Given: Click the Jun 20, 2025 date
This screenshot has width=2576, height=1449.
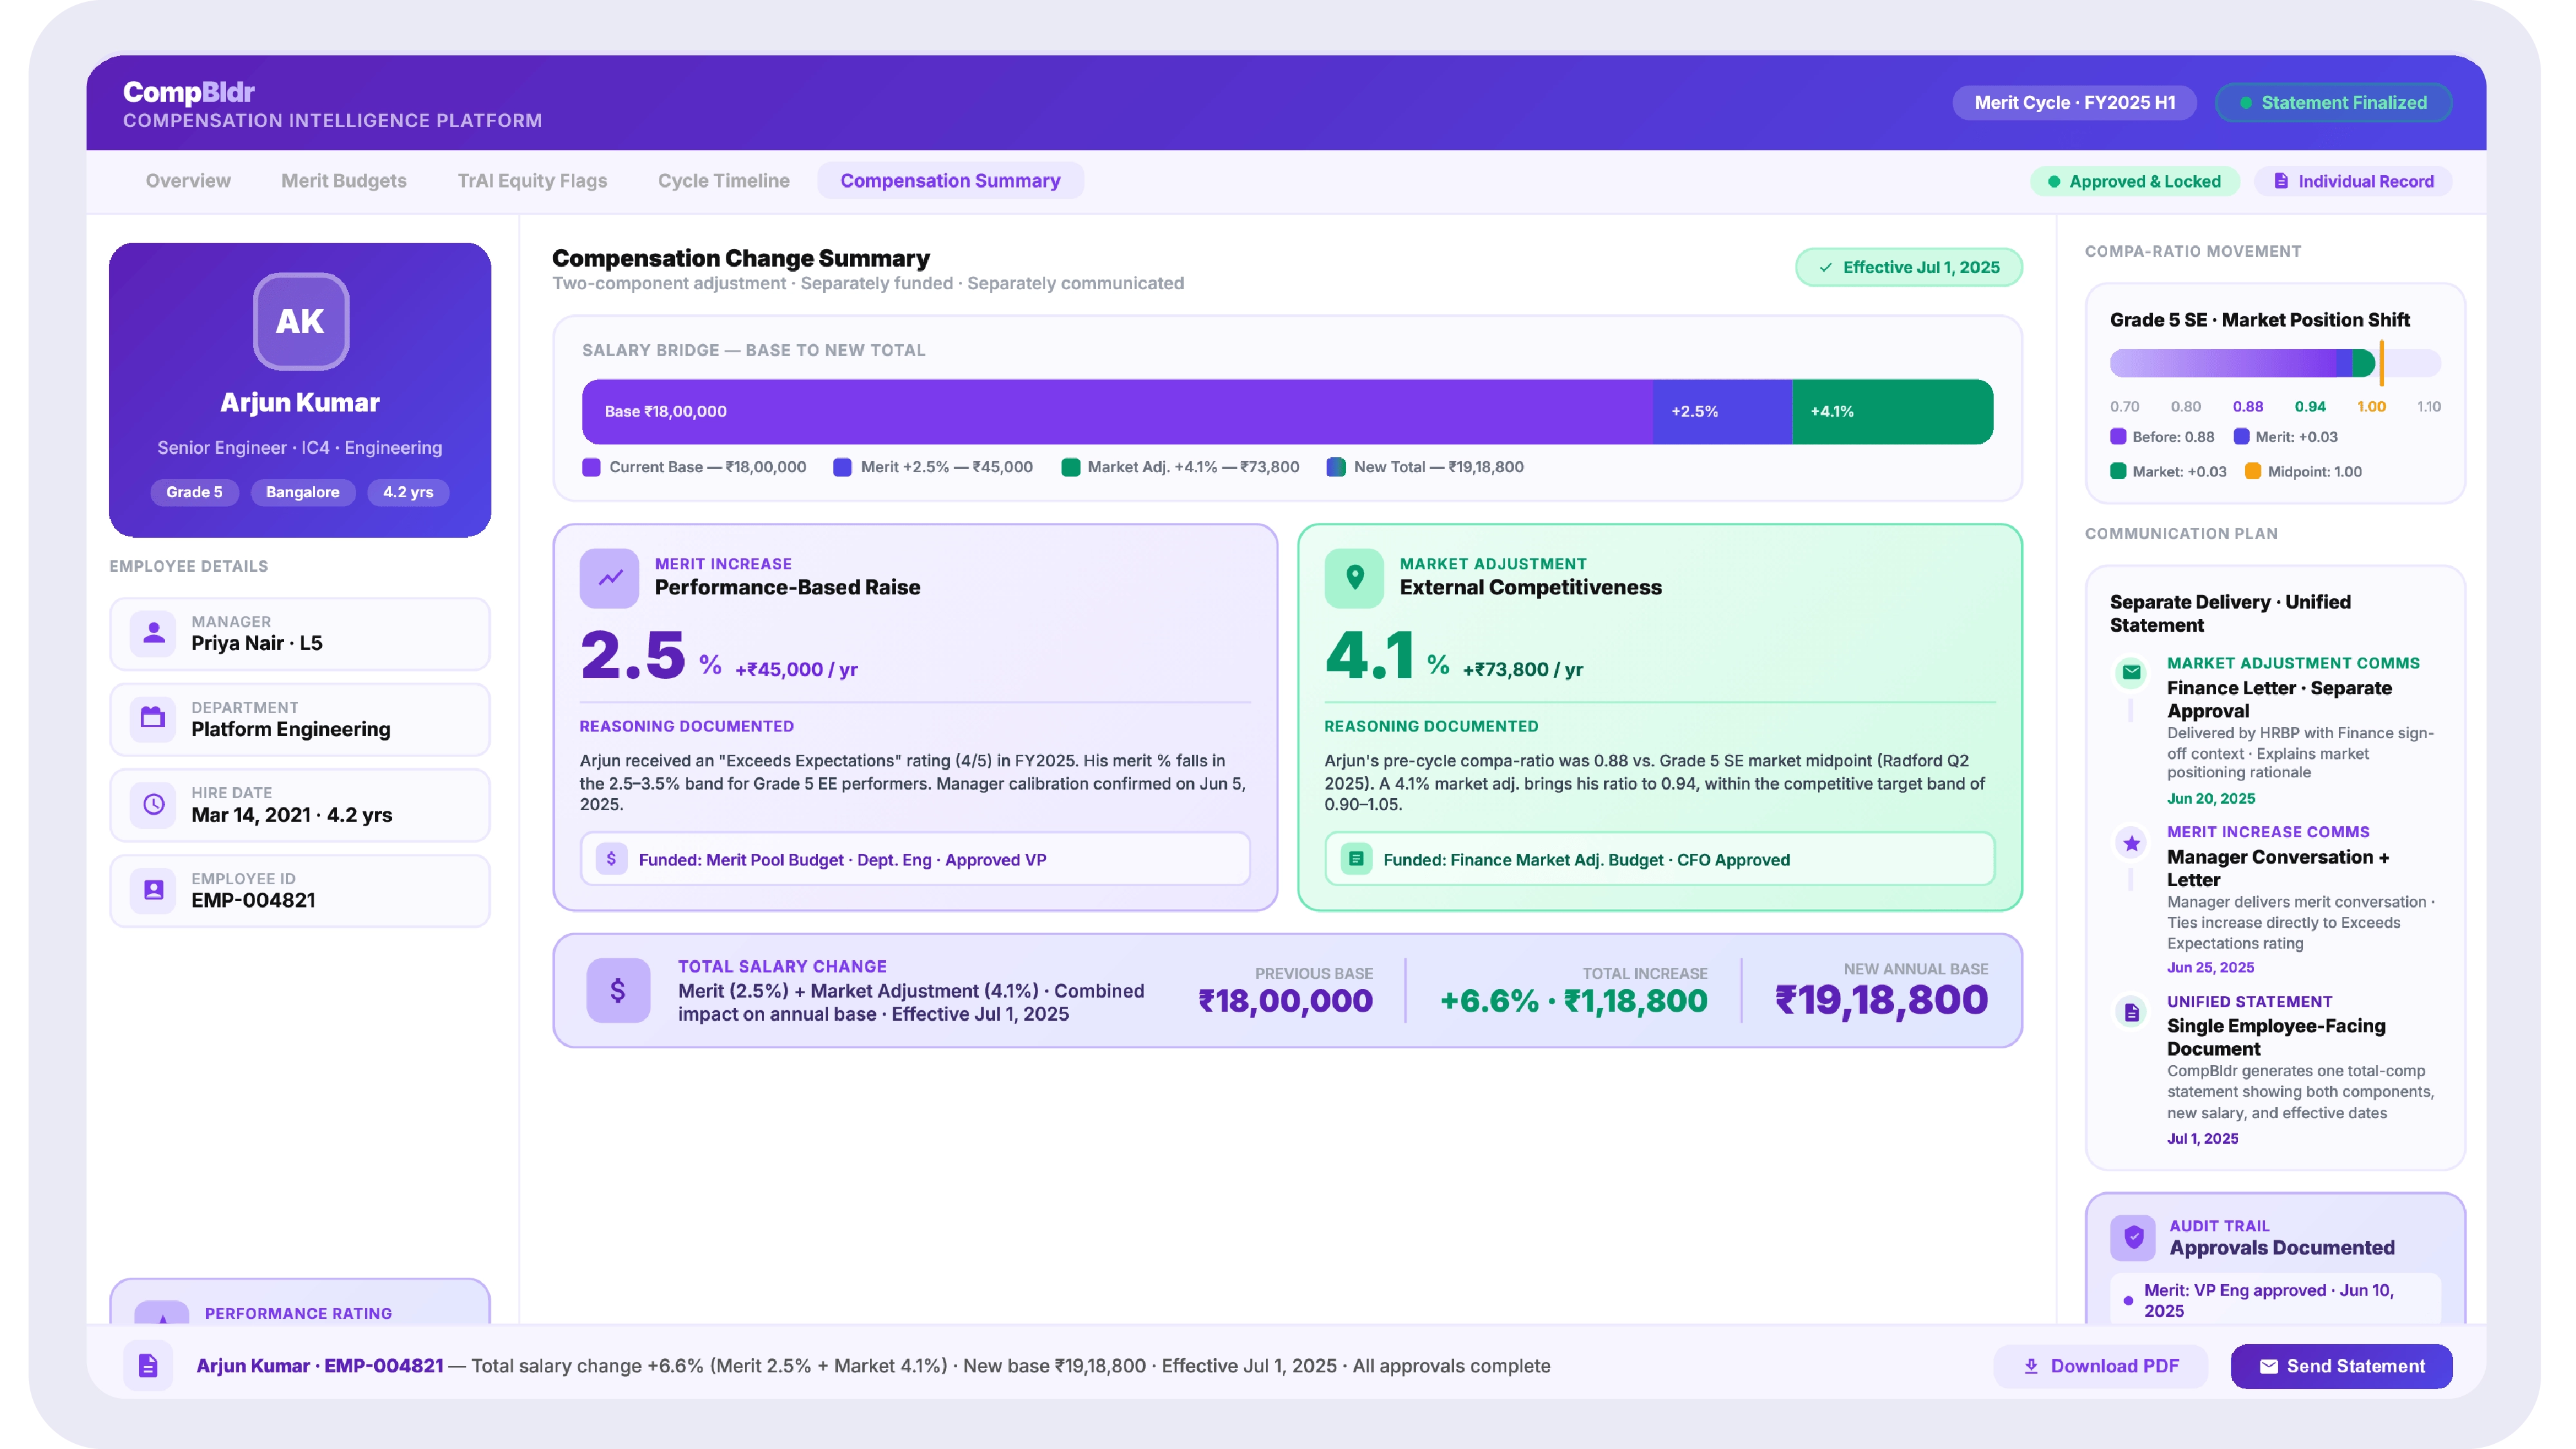Looking at the screenshot, I should [2210, 798].
